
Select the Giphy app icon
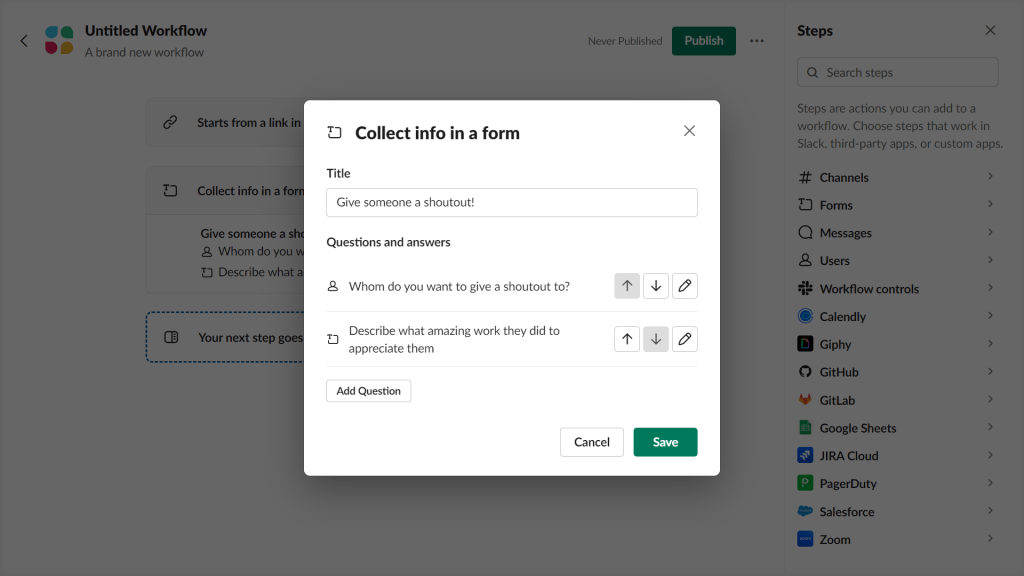click(x=808, y=344)
